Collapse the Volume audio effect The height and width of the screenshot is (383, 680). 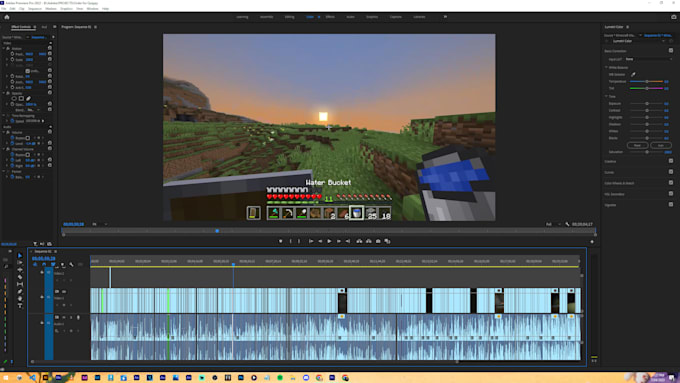point(3,132)
